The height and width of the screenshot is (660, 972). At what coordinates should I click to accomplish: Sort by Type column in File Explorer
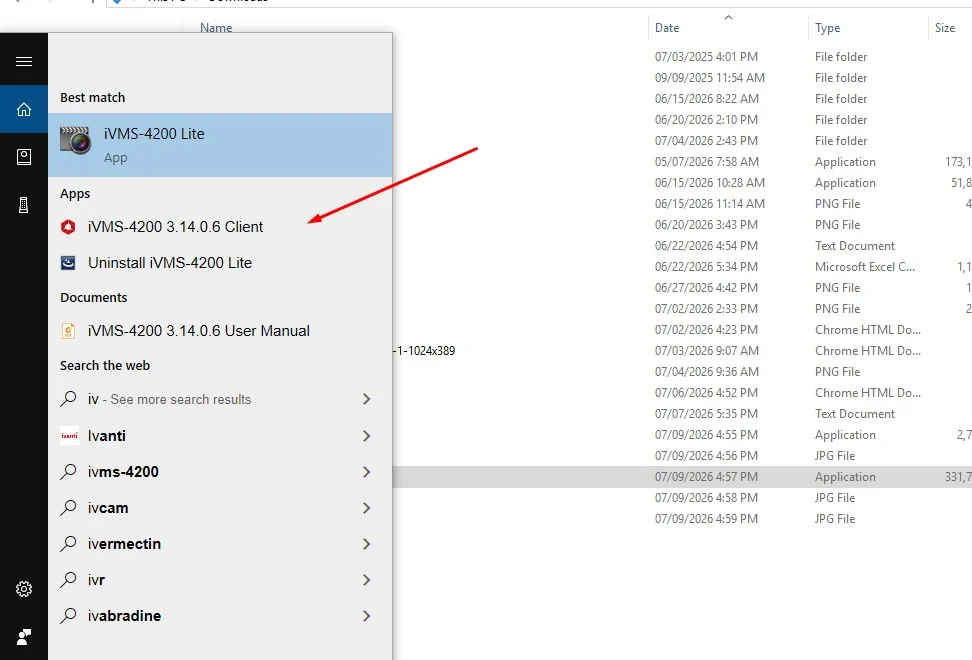point(868,27)
